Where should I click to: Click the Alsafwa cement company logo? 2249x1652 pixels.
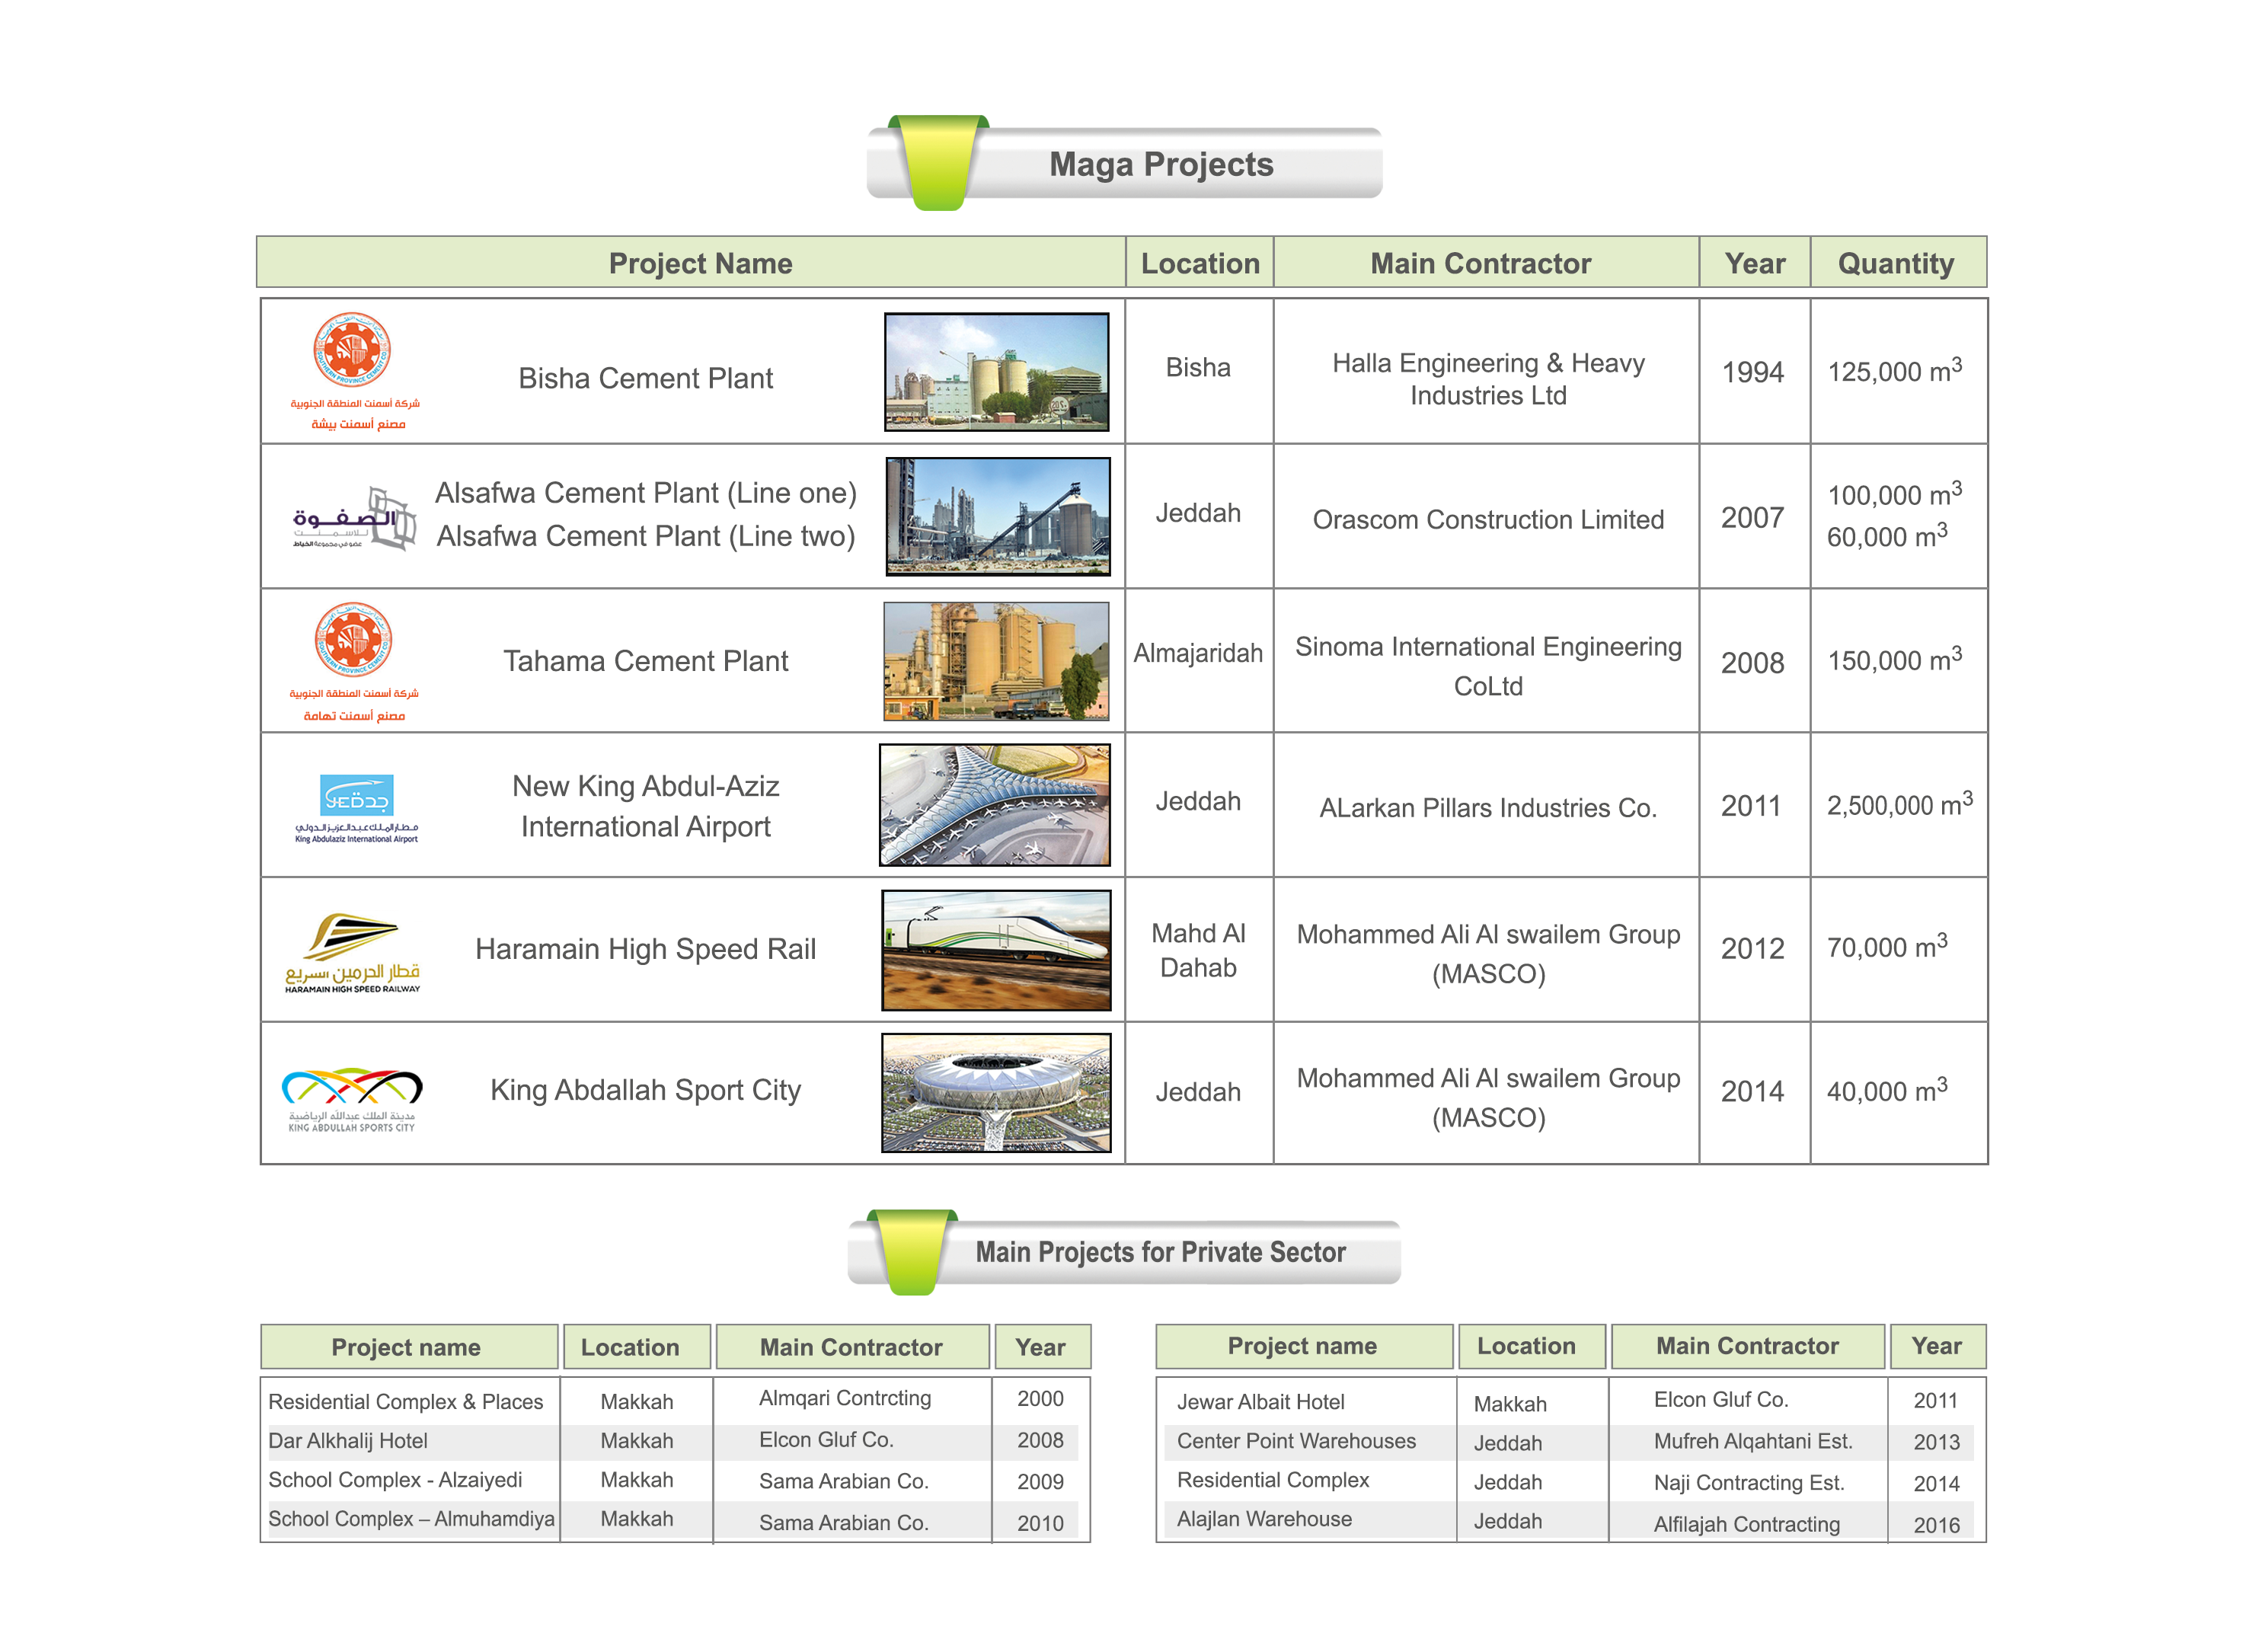coord(354,518)
